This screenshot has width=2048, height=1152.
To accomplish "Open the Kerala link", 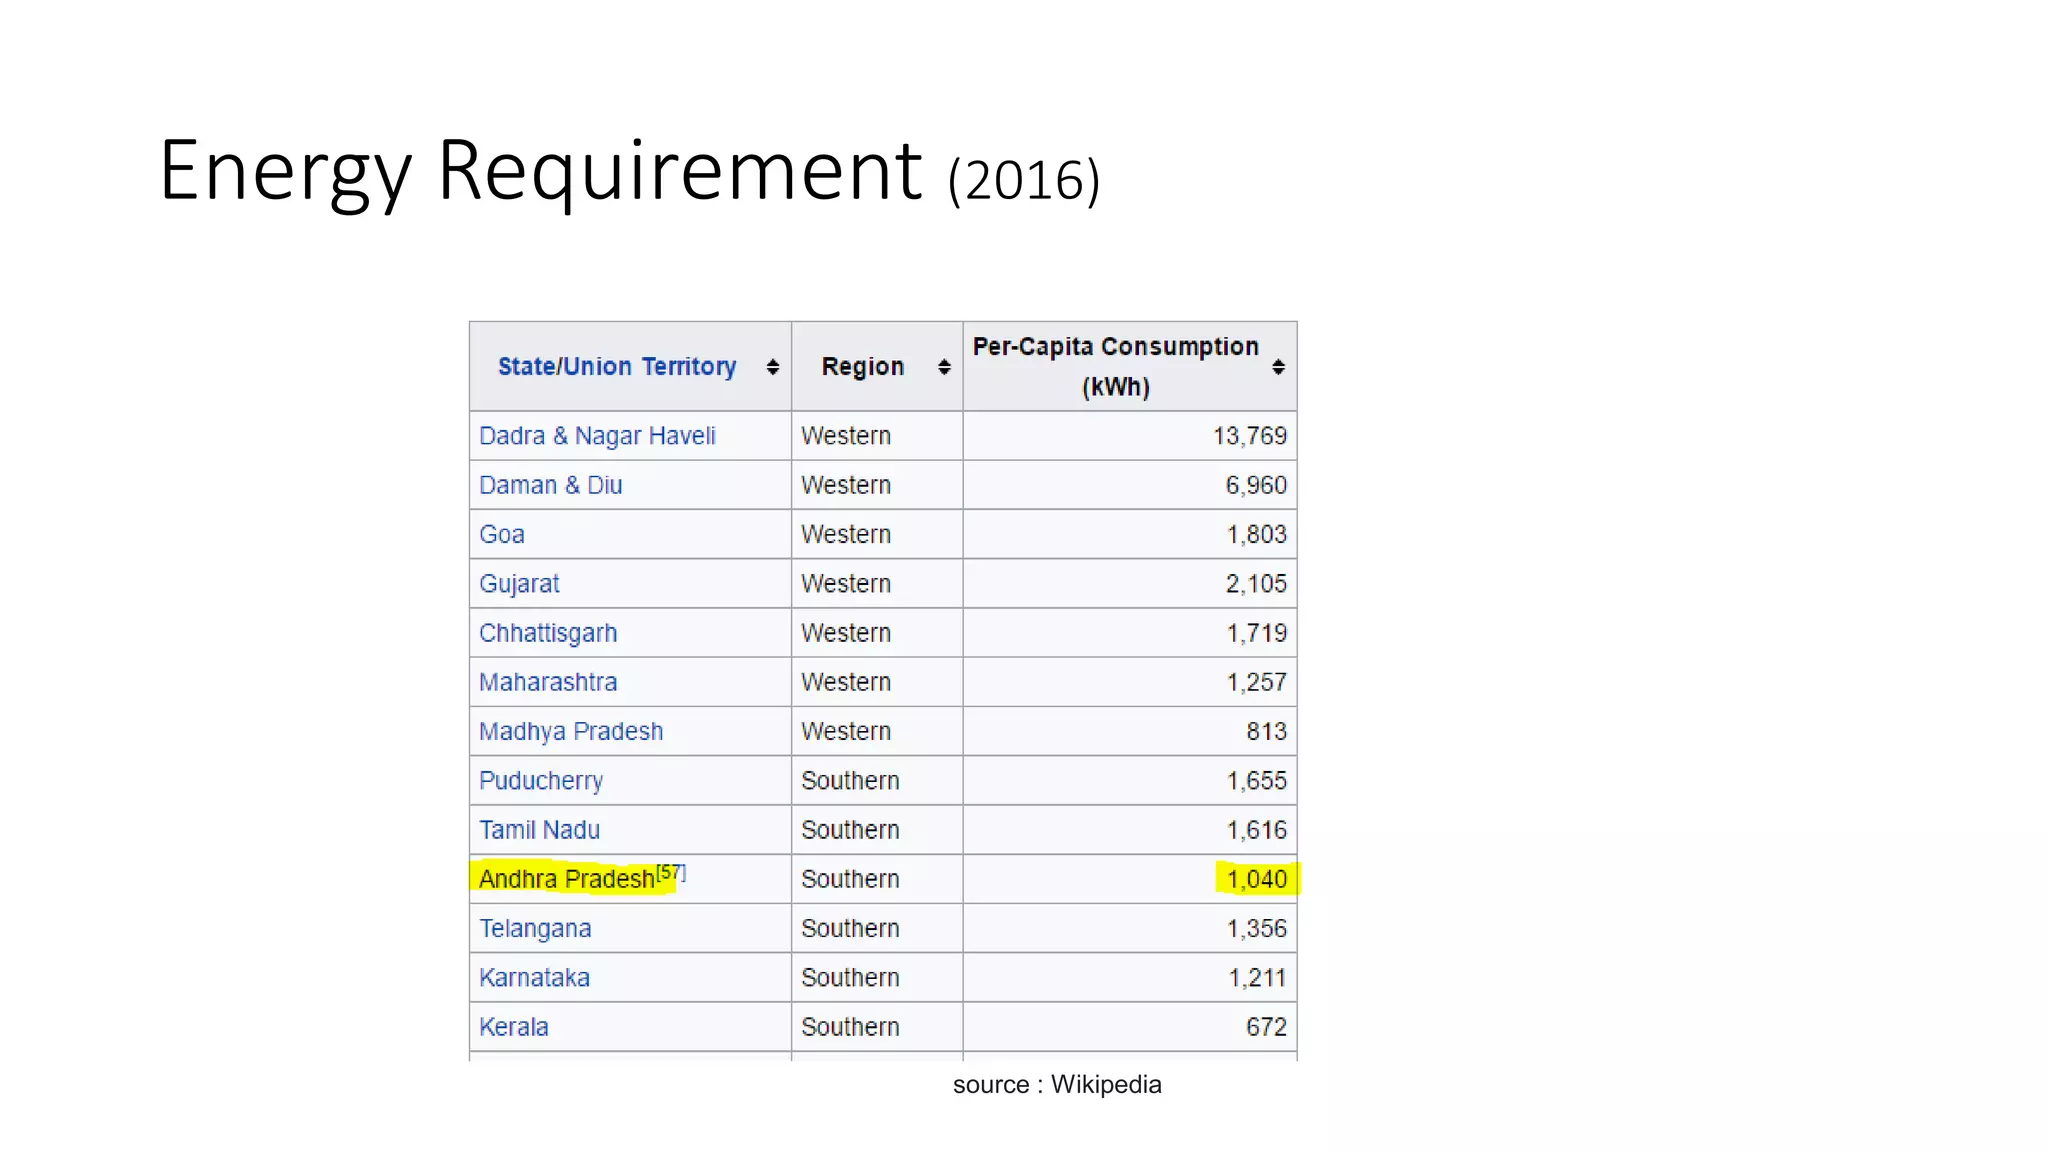I will coord(514,1027).
